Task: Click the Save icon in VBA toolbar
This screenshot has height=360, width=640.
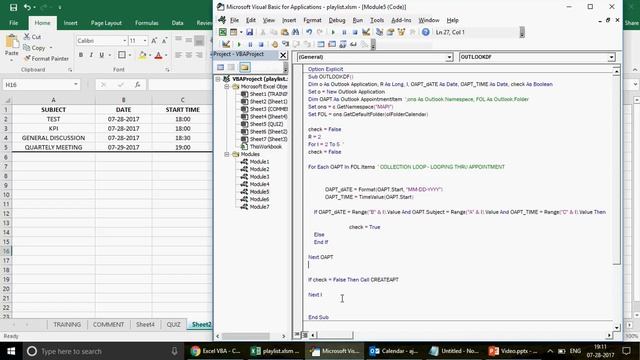Action: pos(249,32)
